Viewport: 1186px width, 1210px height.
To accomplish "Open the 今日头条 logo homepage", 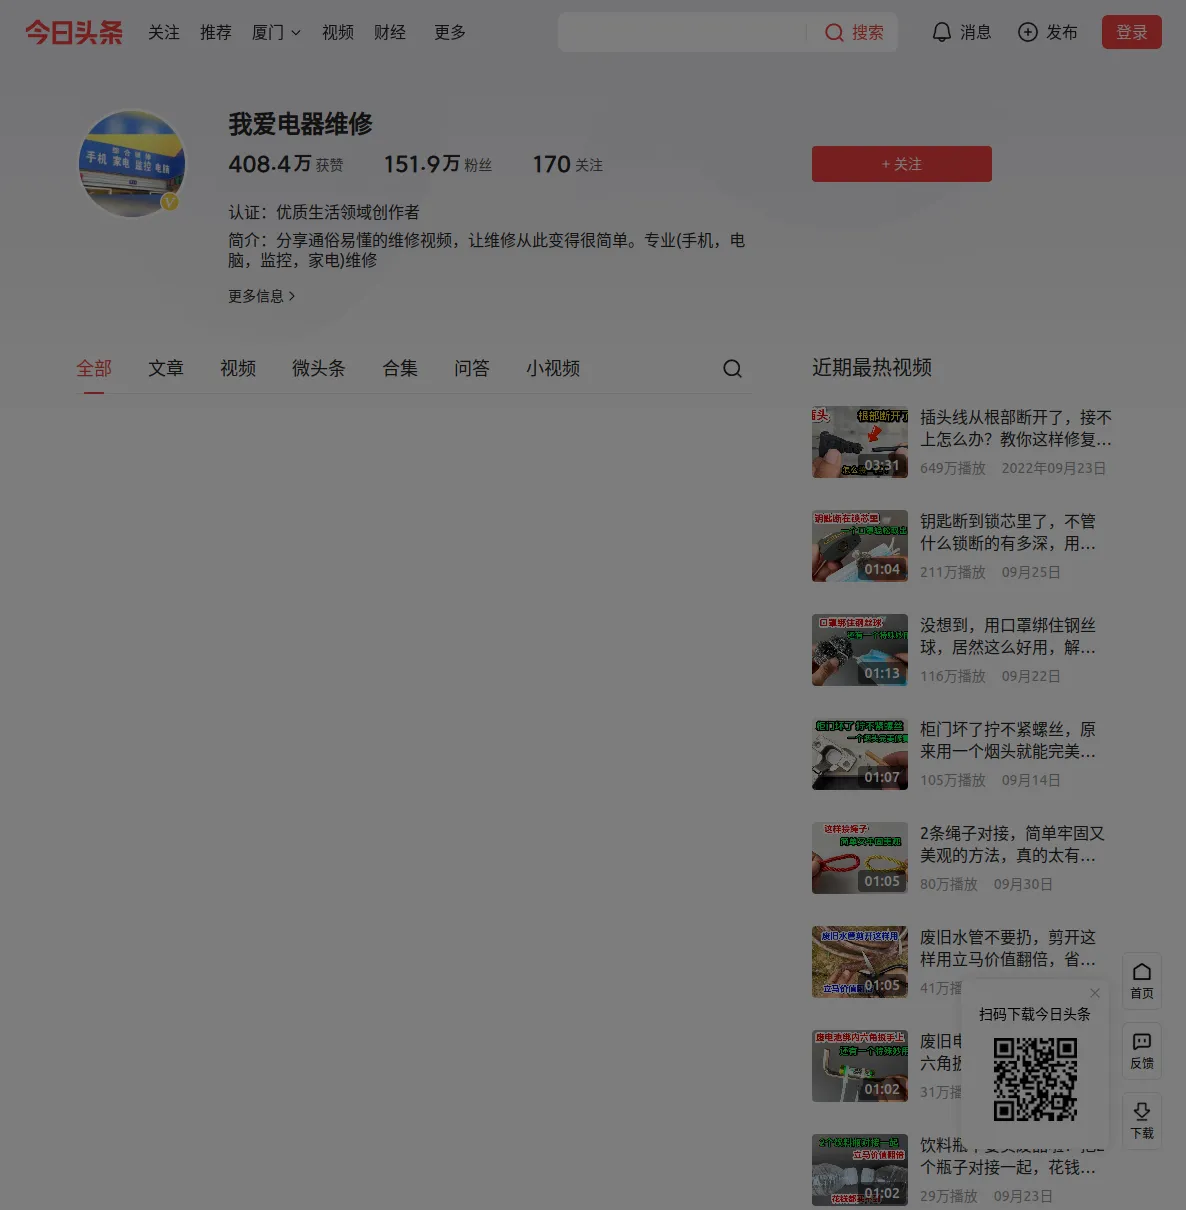I will pos(74,33).
